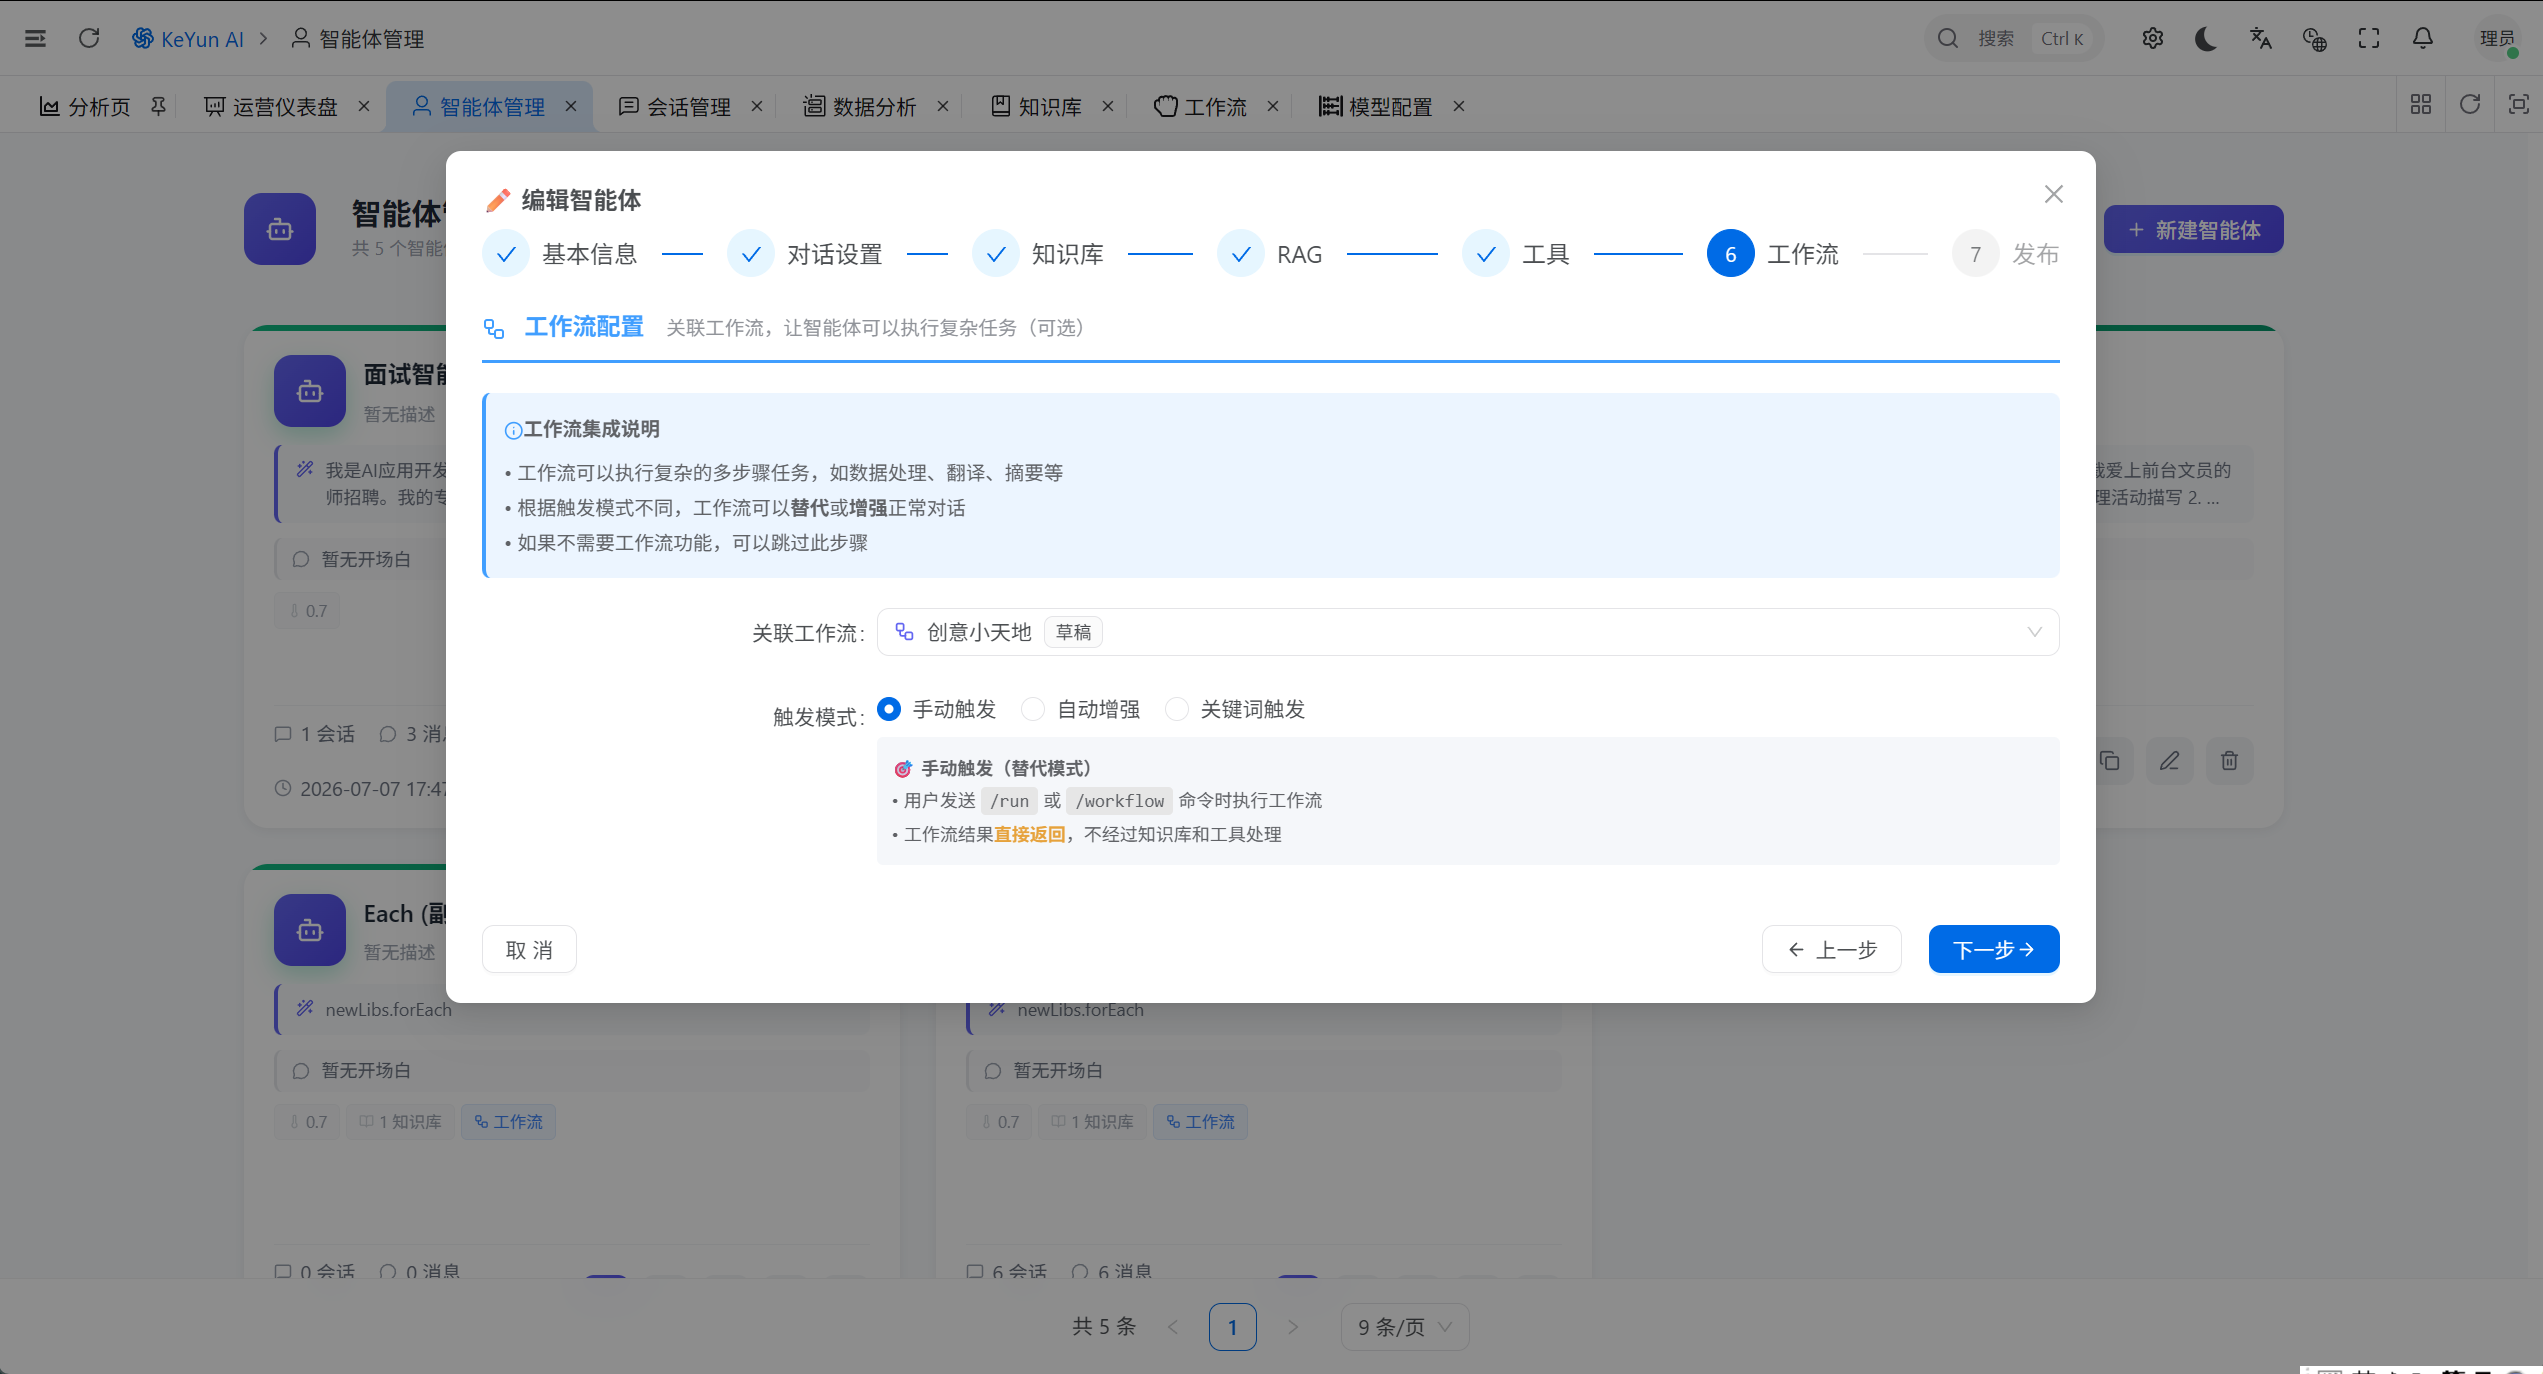Go to 知识库 step in wizard
The width and height of the screenshot is (2543, 1374).
1039,254
